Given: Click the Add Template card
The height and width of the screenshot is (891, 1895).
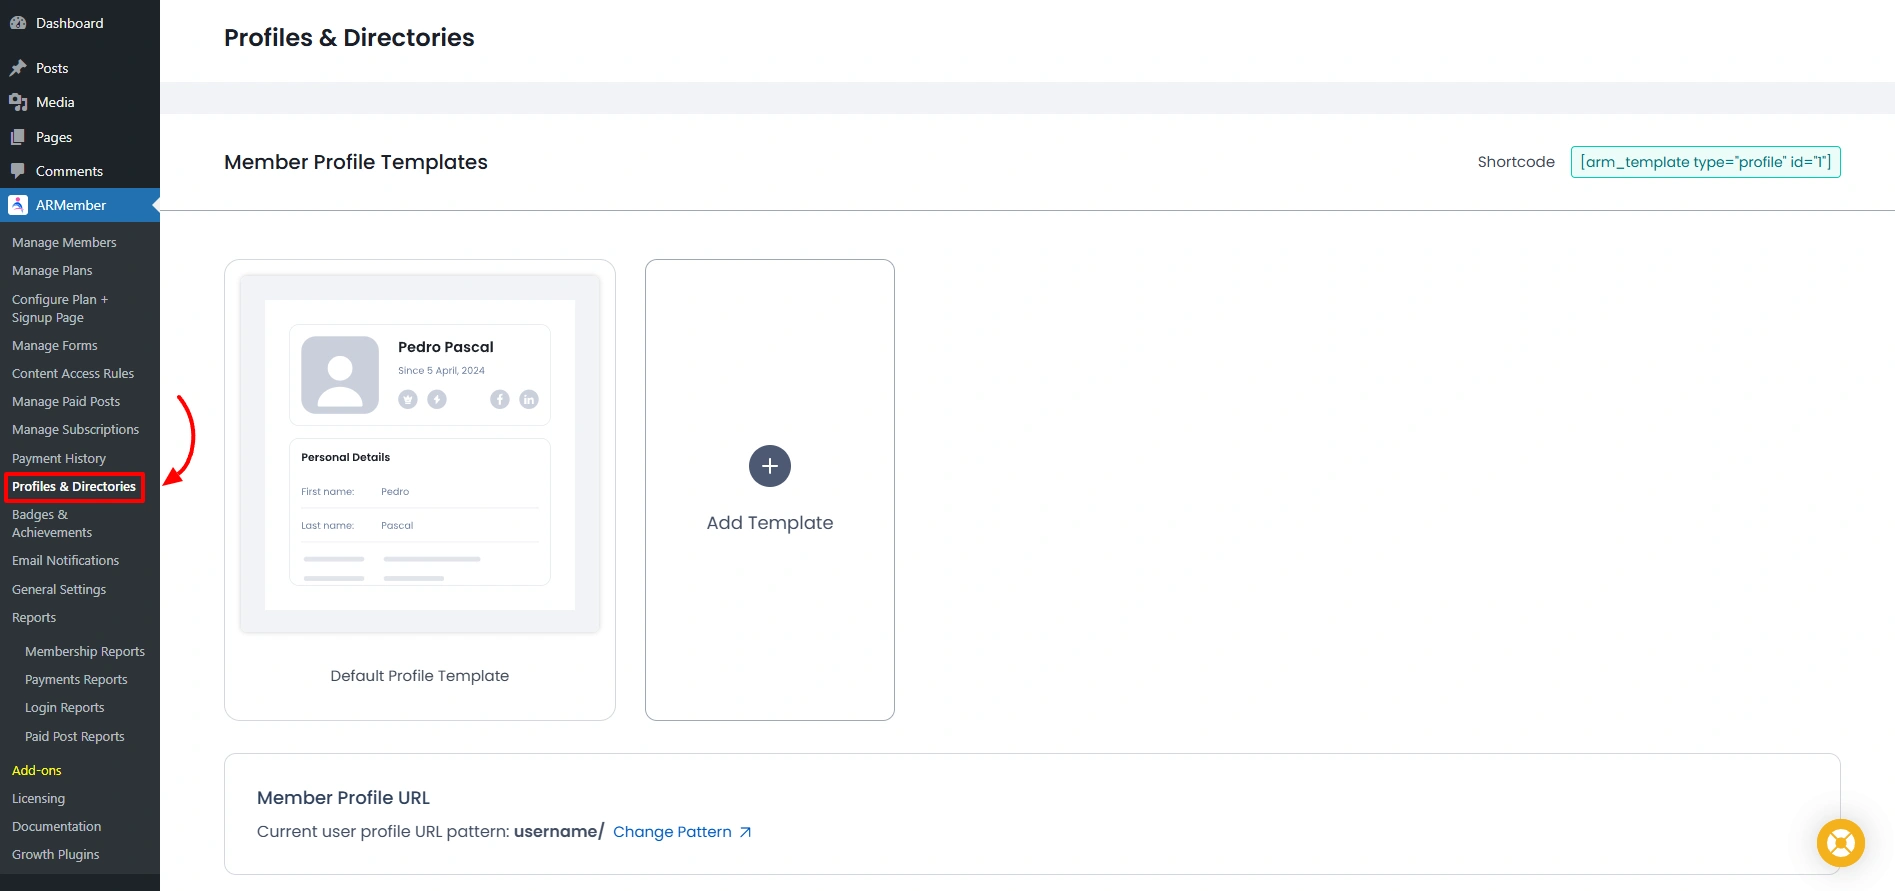Looking at the screenshot, I should 770,490.
